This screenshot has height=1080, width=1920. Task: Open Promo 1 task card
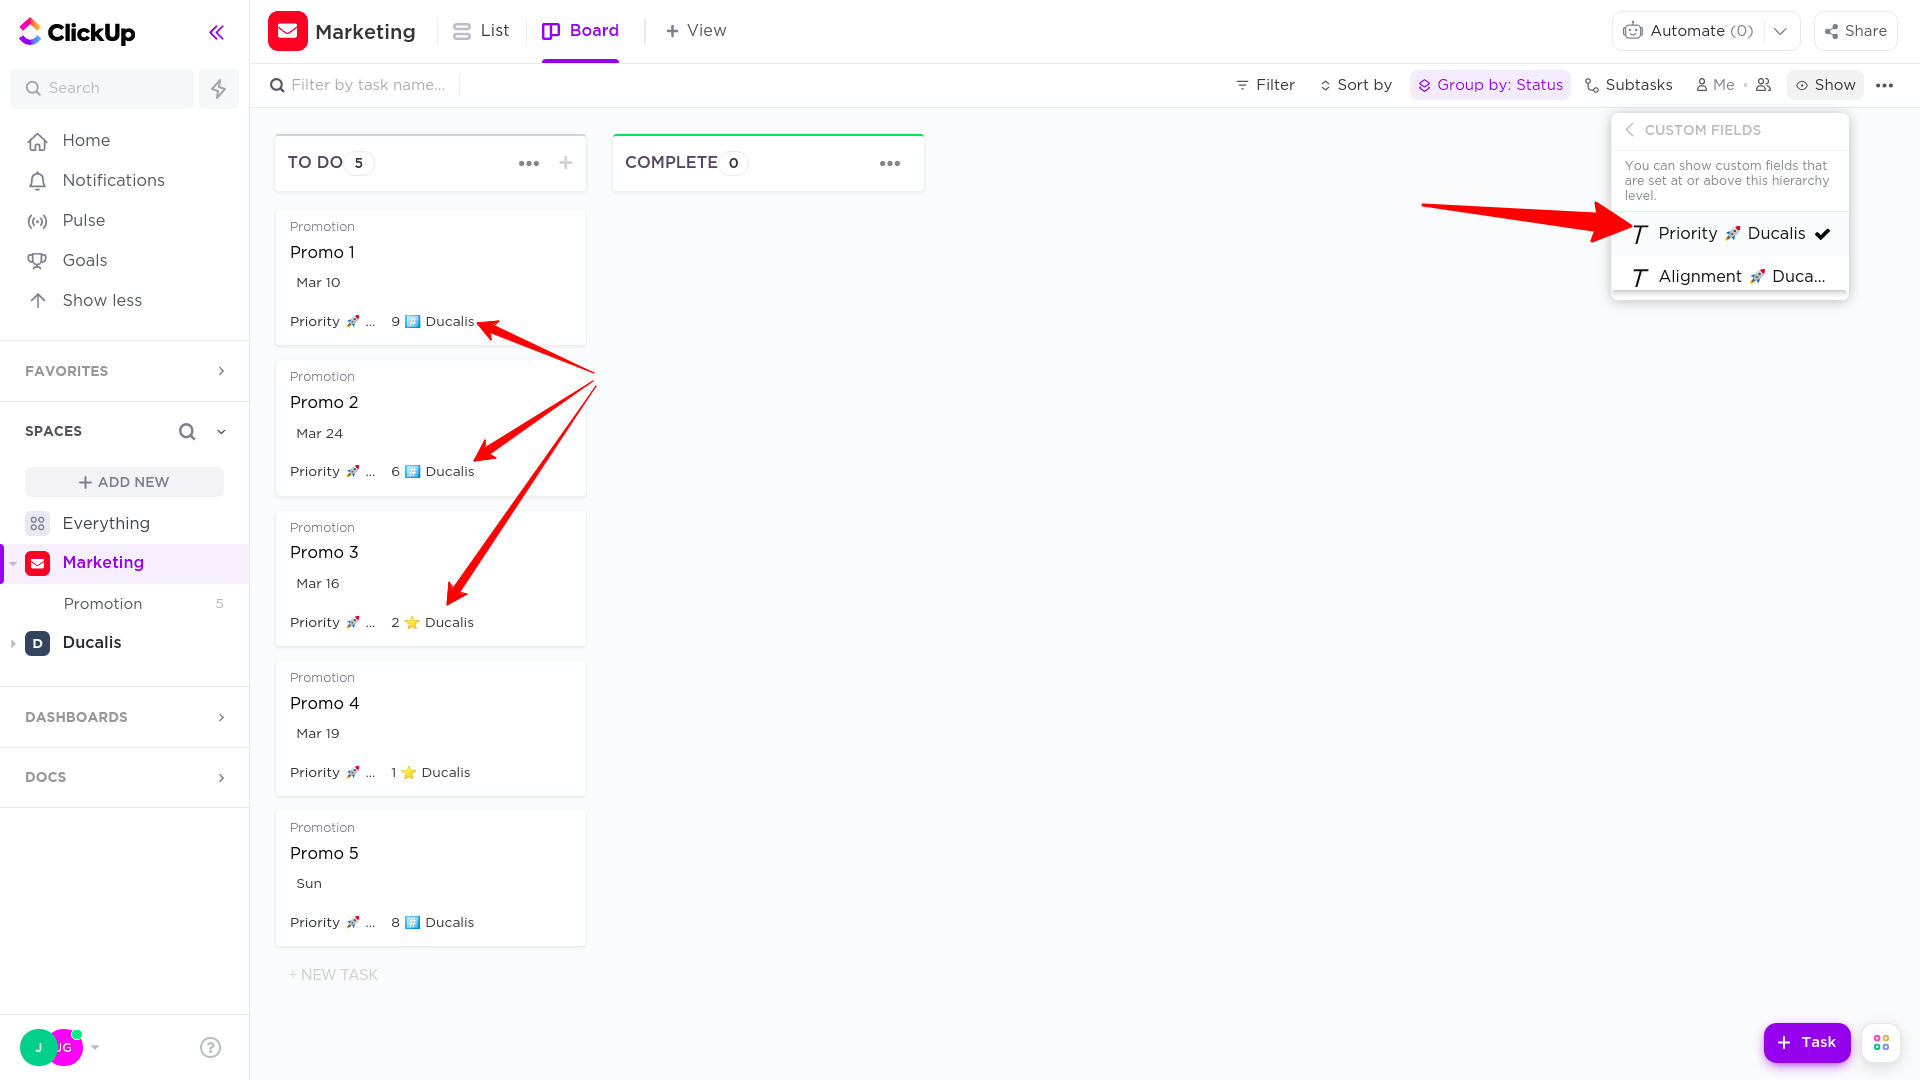tap(431, 277)
